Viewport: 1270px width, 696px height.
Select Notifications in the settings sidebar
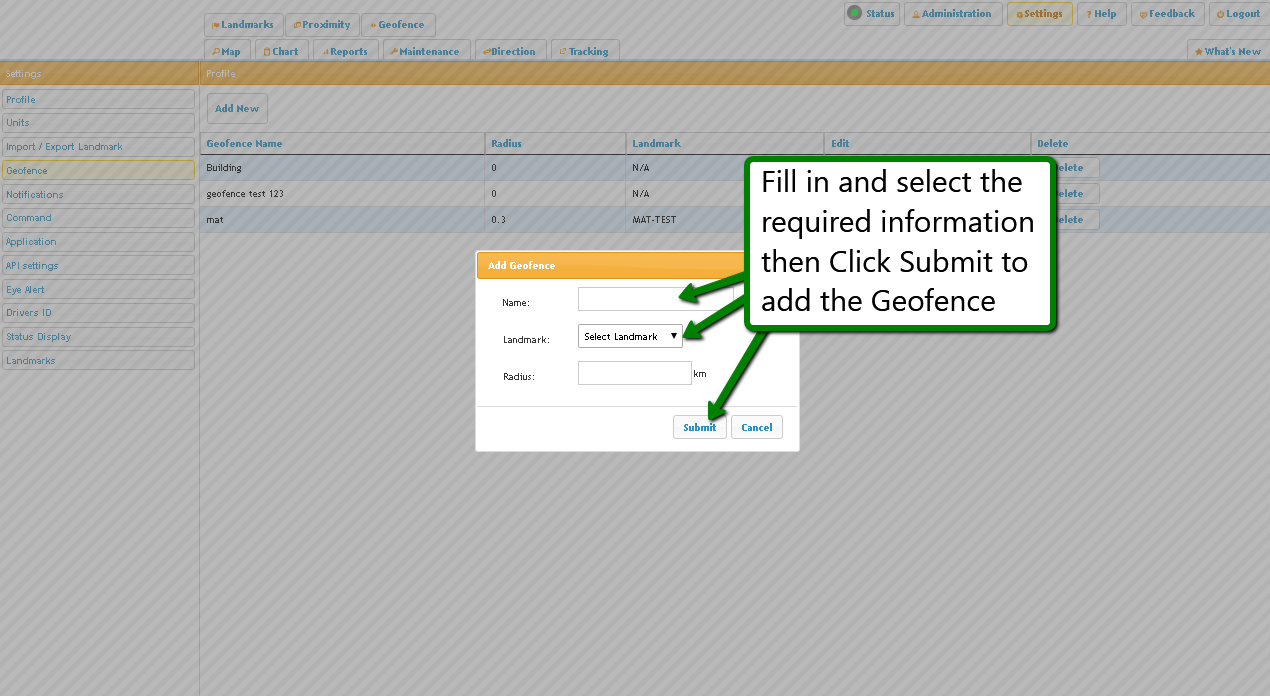98,194
